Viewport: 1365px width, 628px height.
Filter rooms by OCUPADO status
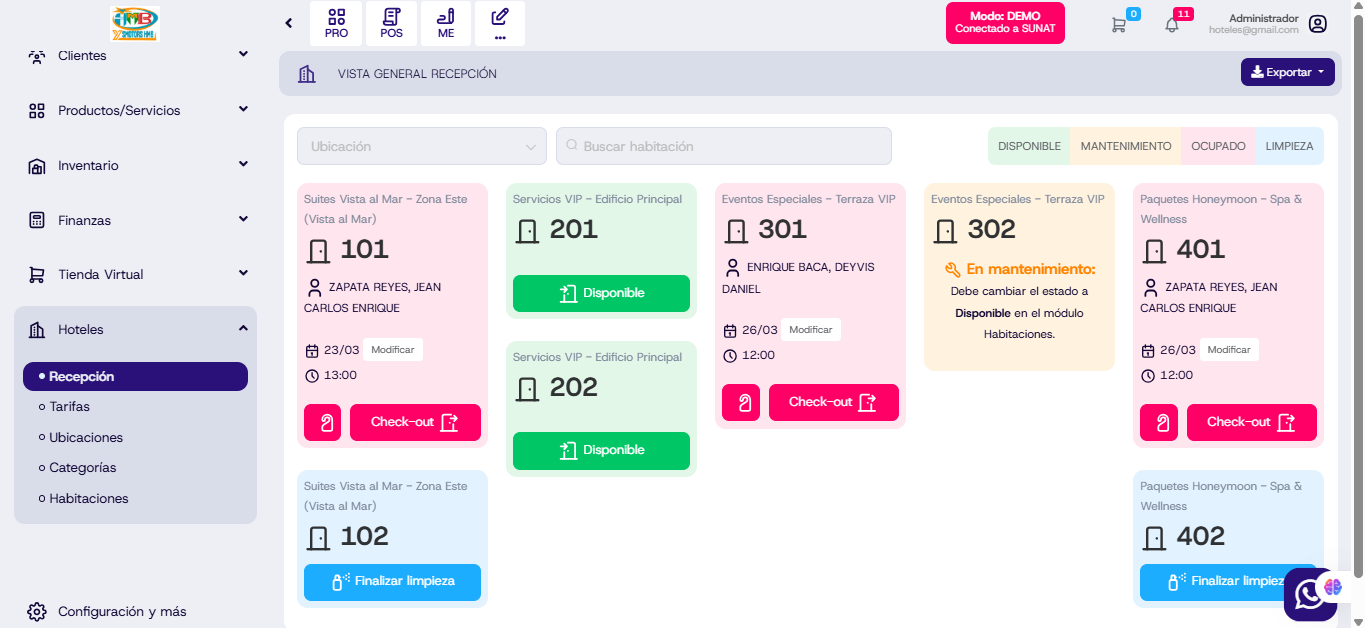point(1218,146)
